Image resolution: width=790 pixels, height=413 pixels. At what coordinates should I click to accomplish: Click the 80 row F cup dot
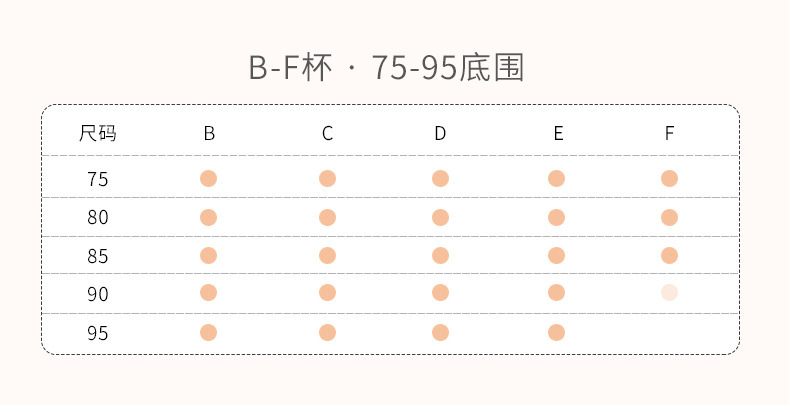[669, 217]
